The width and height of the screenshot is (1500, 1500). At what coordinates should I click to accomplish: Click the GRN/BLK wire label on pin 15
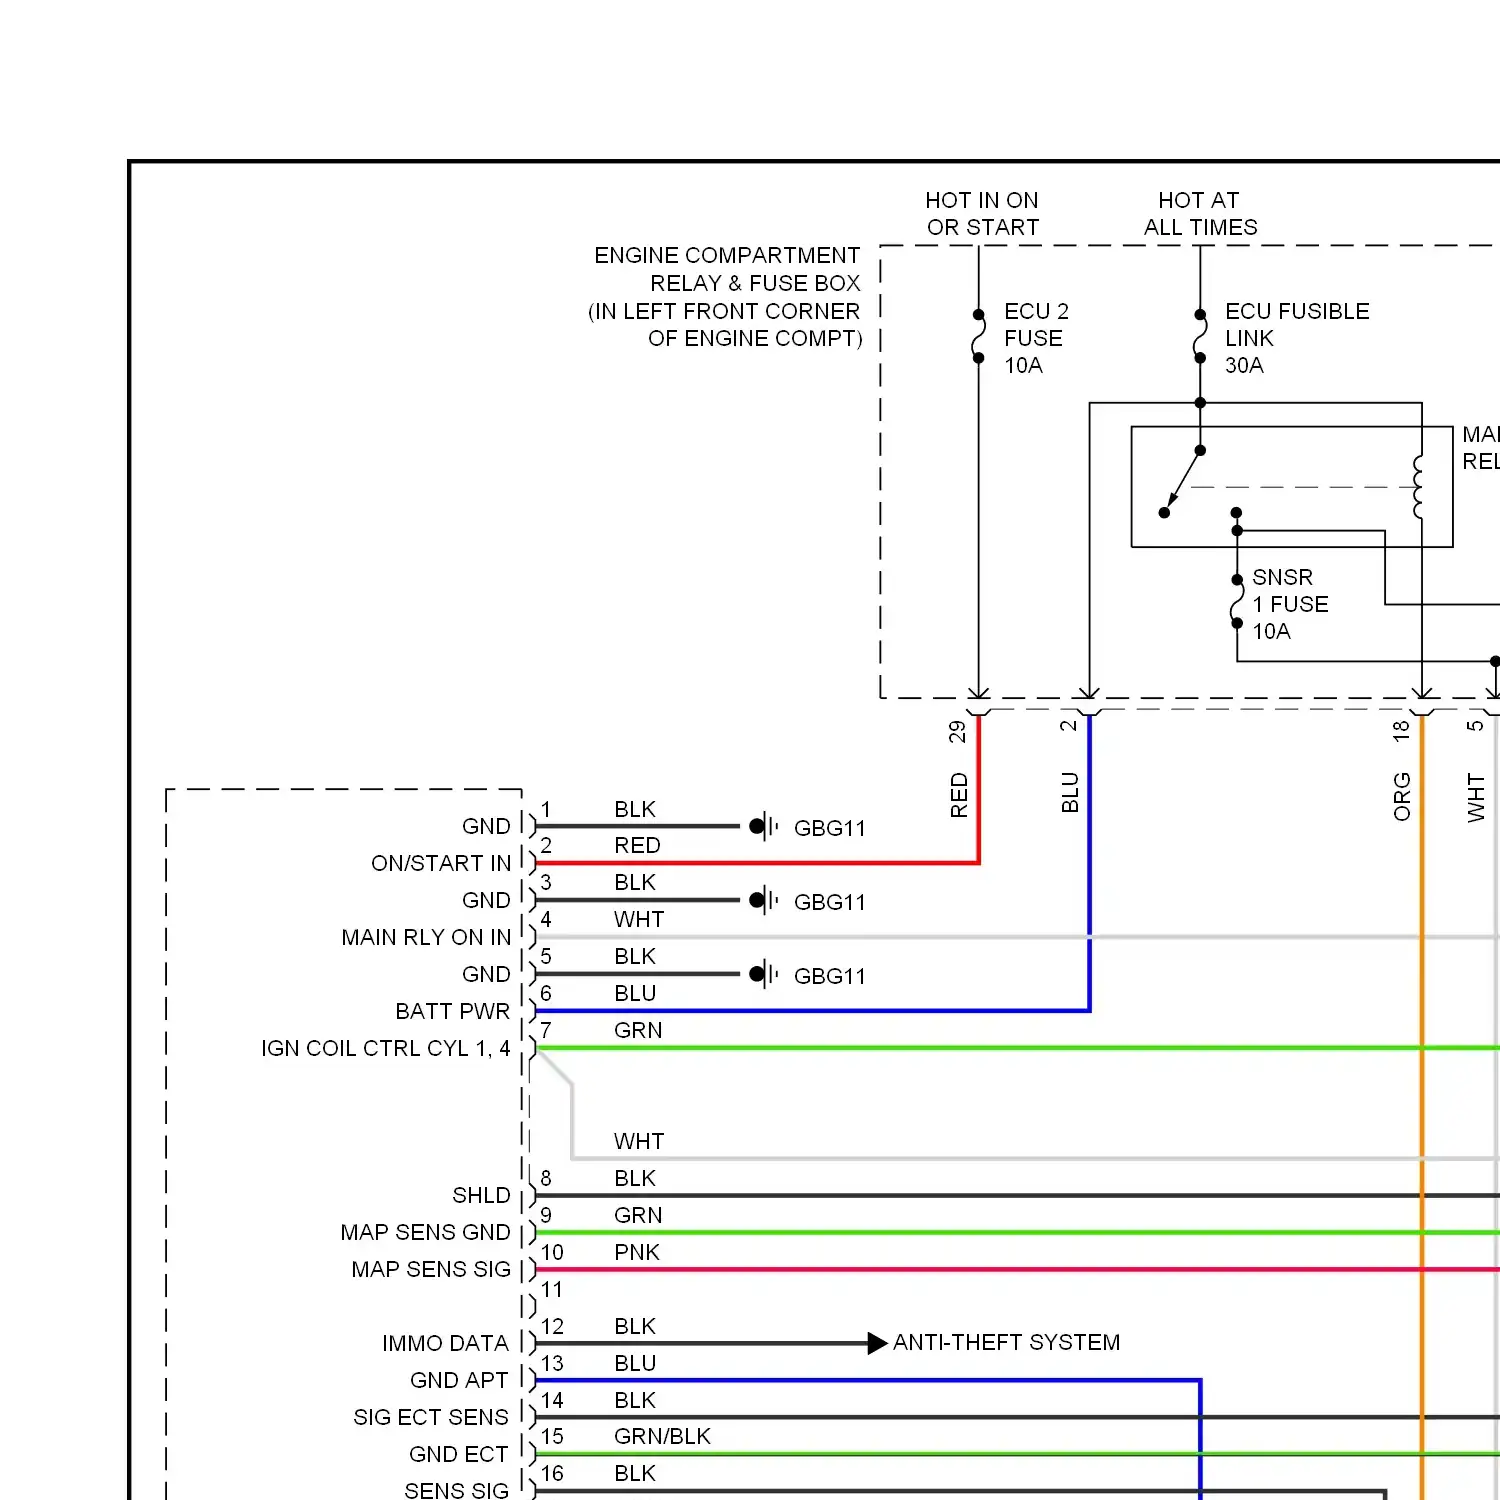coord(662,1436)
